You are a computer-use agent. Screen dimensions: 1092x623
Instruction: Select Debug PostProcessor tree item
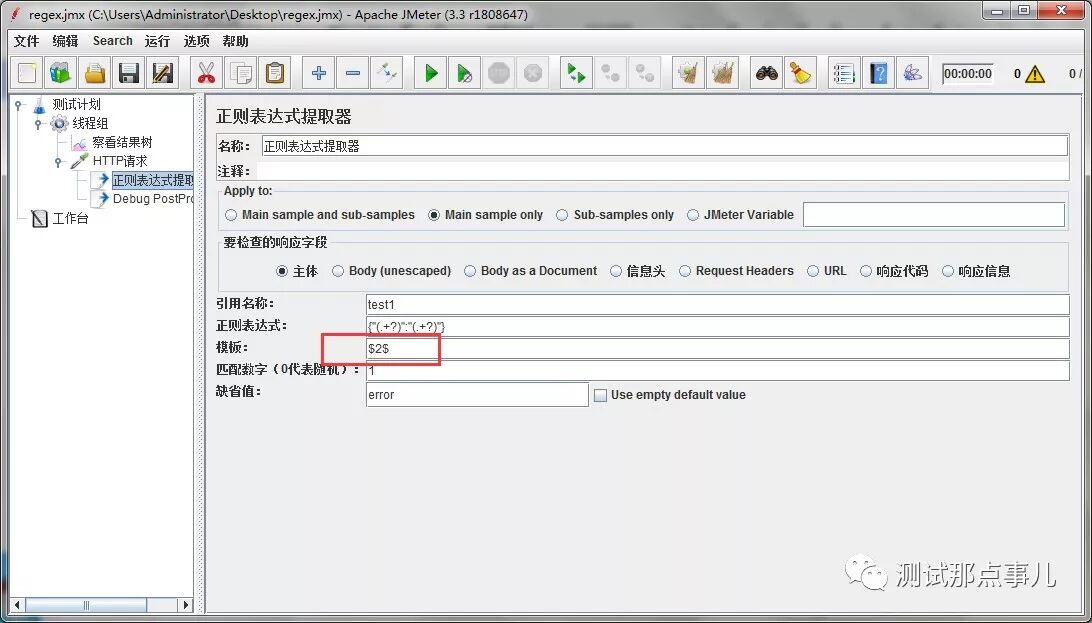coord(153,199)
